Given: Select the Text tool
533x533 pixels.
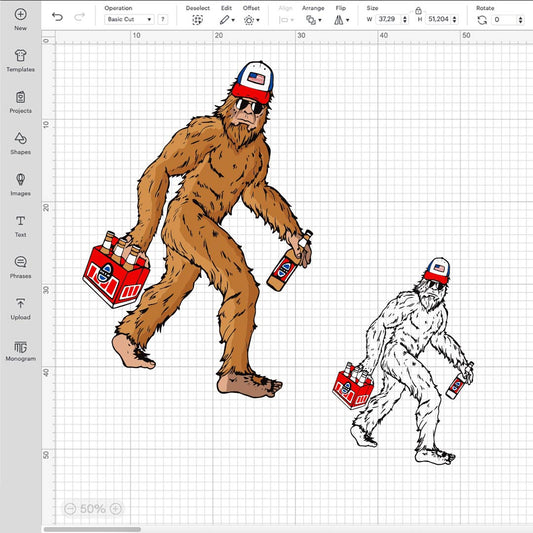Looking at the screenshot, I should point(20,226).
